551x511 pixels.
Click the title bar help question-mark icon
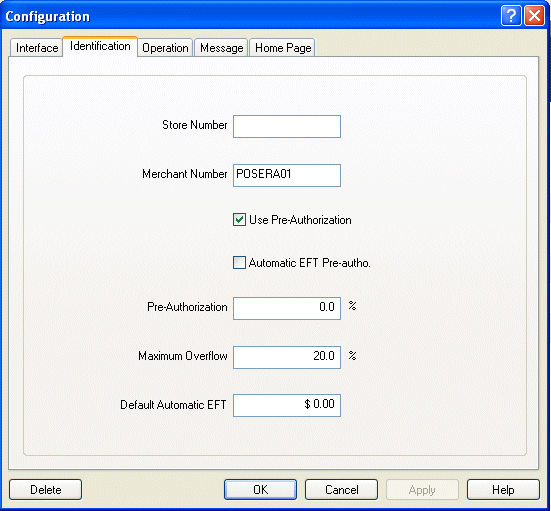(x=511, y=15)
